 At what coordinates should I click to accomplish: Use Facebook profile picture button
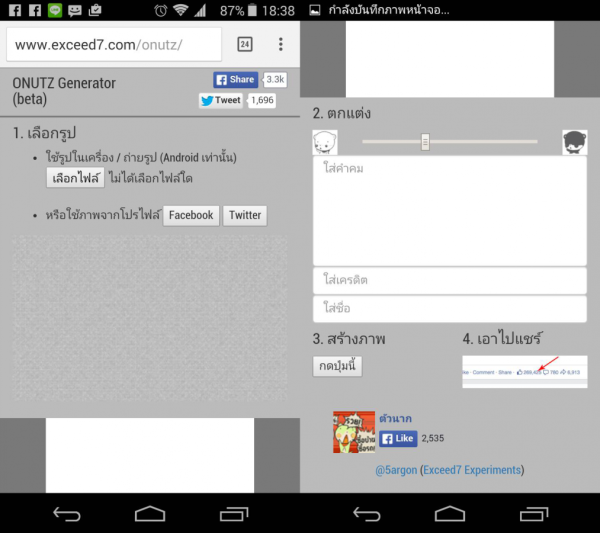pos(191,215)
